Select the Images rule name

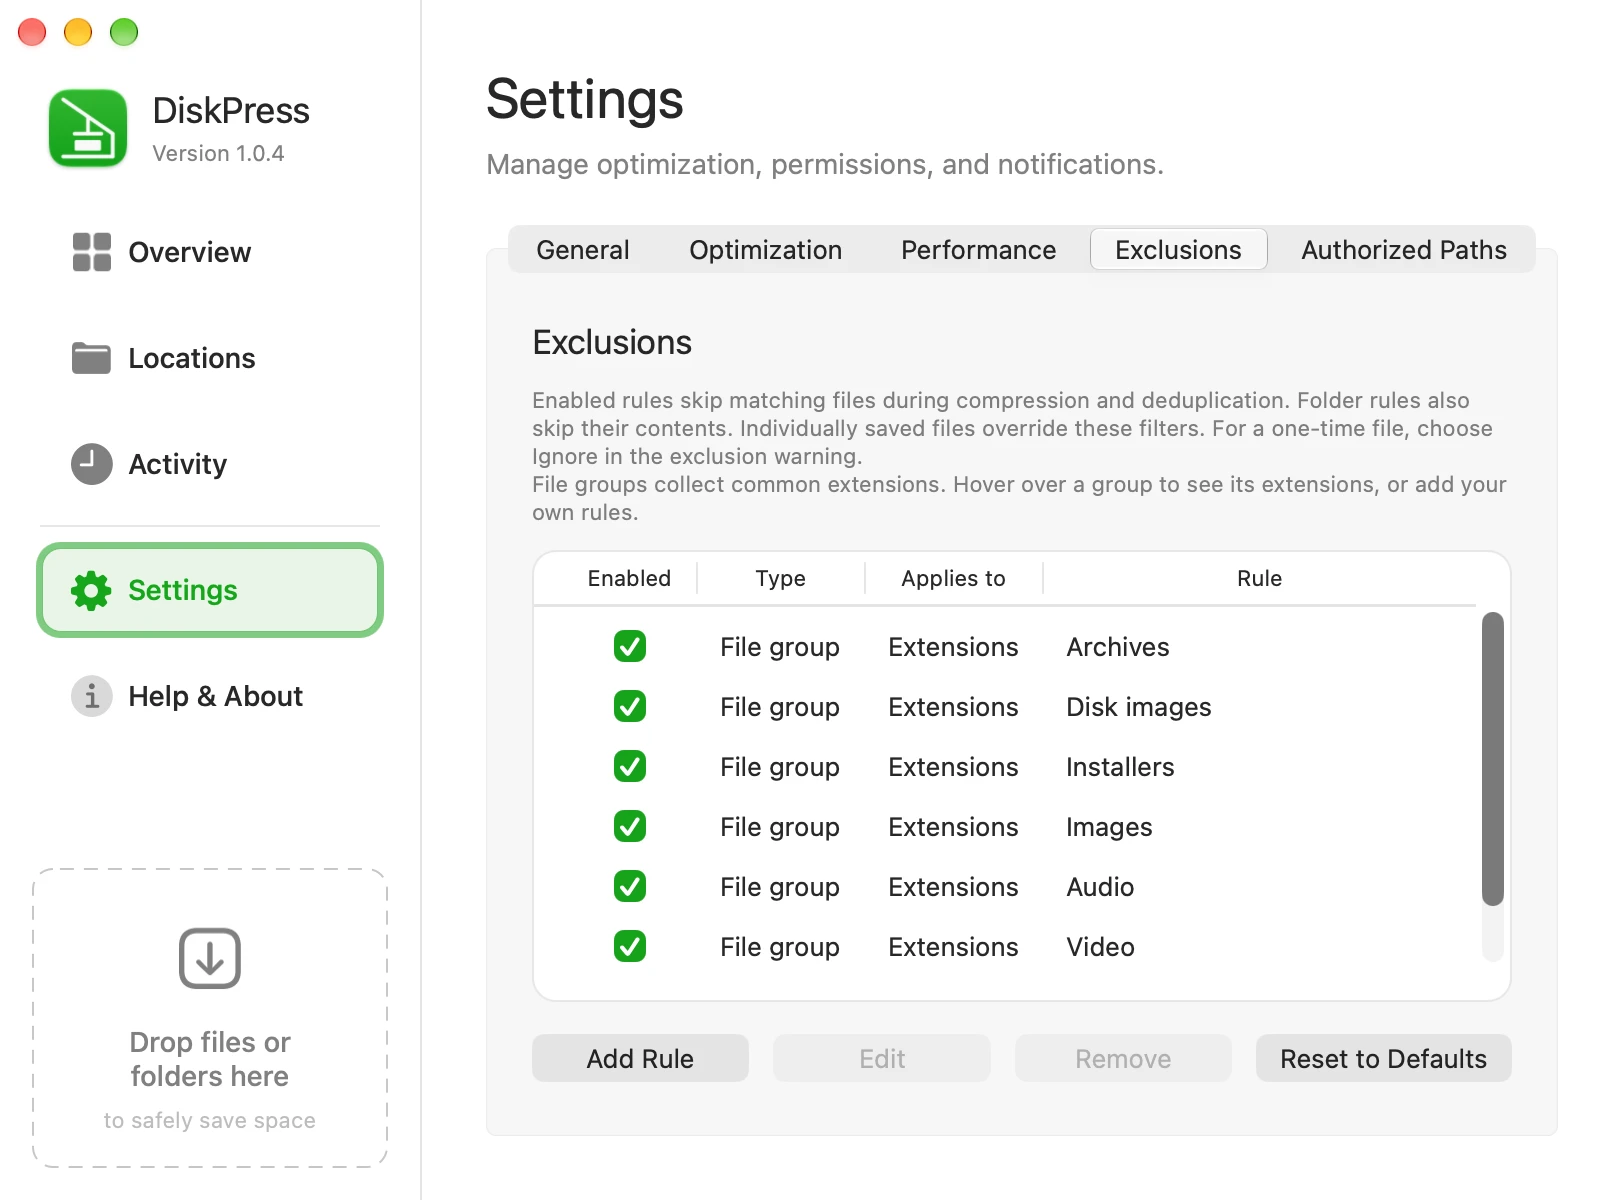coord(1109,827)
